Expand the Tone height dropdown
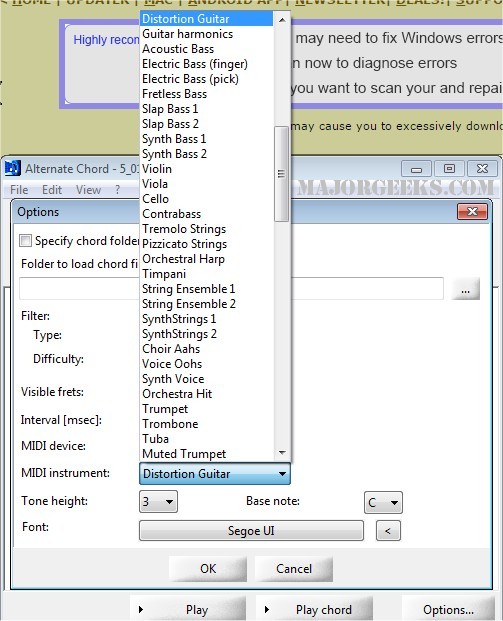This screenshot has width=503, height=621. click(x=158, y=501)
